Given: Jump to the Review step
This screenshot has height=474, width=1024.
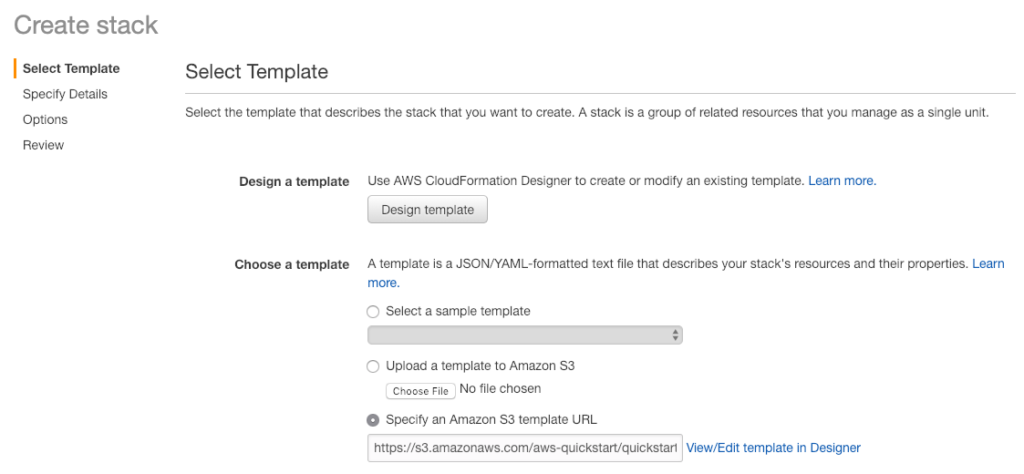Looking at the screenshot, I should pos(43,145).
